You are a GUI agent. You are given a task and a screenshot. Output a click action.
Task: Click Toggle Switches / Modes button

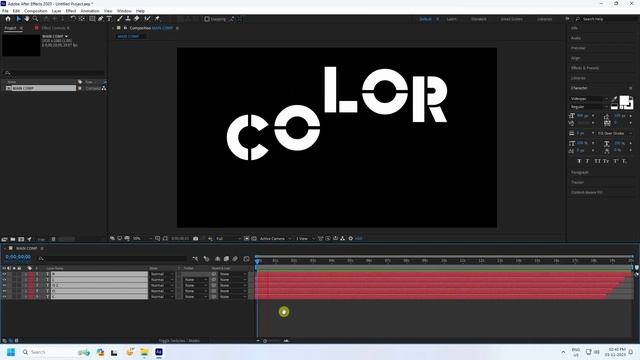click(x=179, y=340)
